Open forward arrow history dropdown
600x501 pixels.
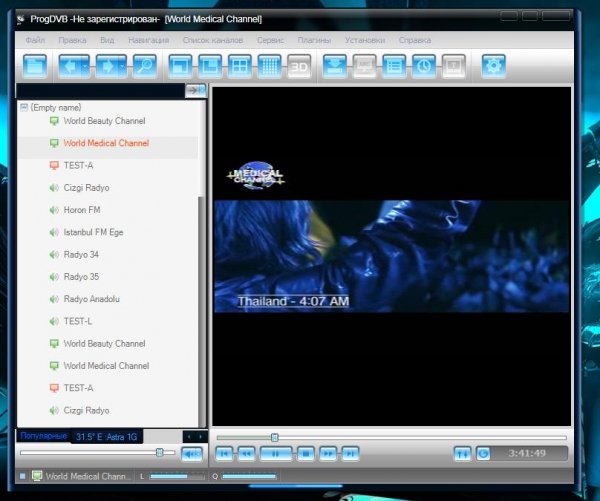coord(123,67)
